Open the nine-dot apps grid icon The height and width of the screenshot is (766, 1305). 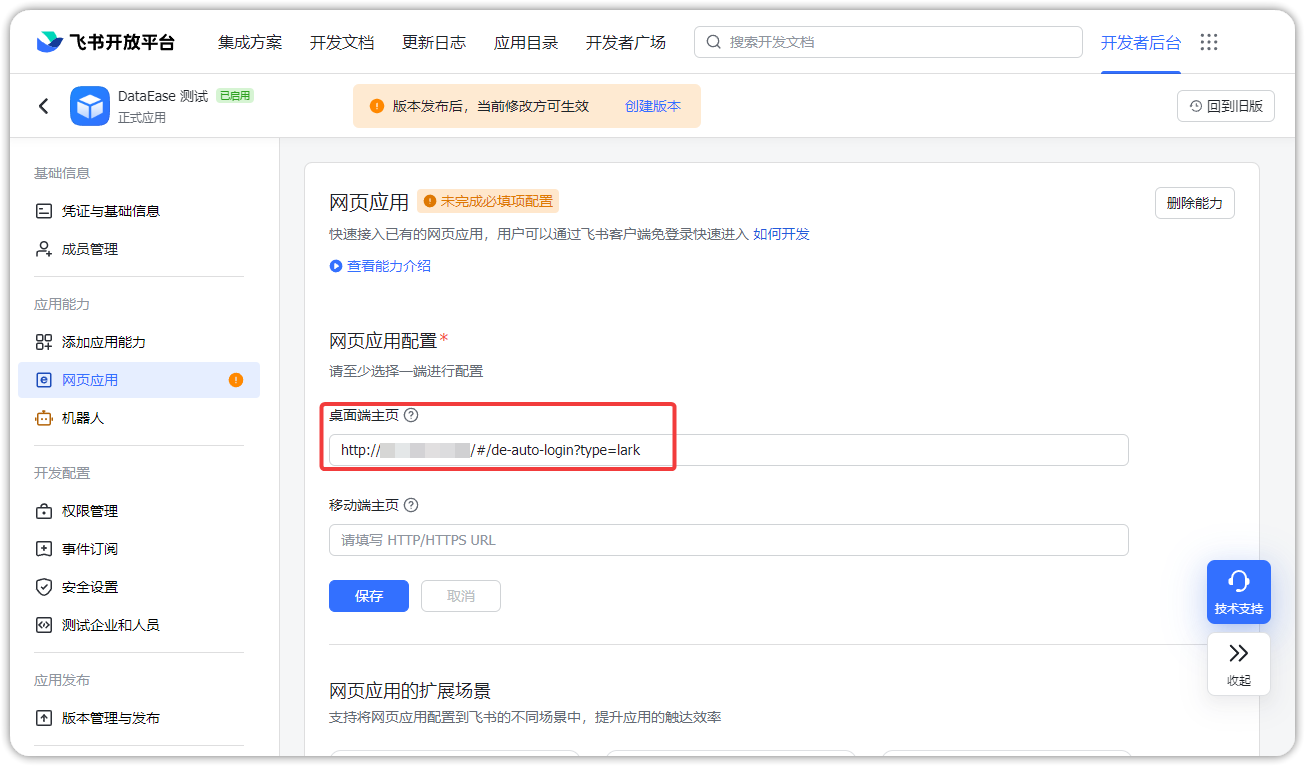[x=1209, y=42]
